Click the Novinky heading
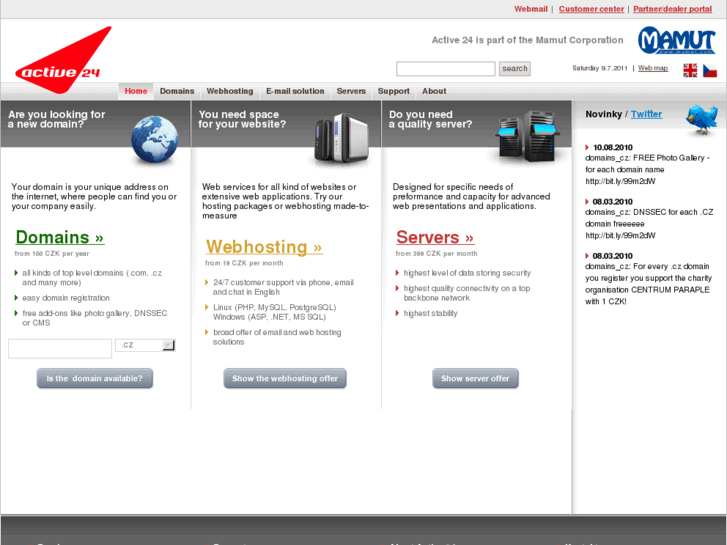The height and width of the screenshot is (545, 727). tap(603, 114)
